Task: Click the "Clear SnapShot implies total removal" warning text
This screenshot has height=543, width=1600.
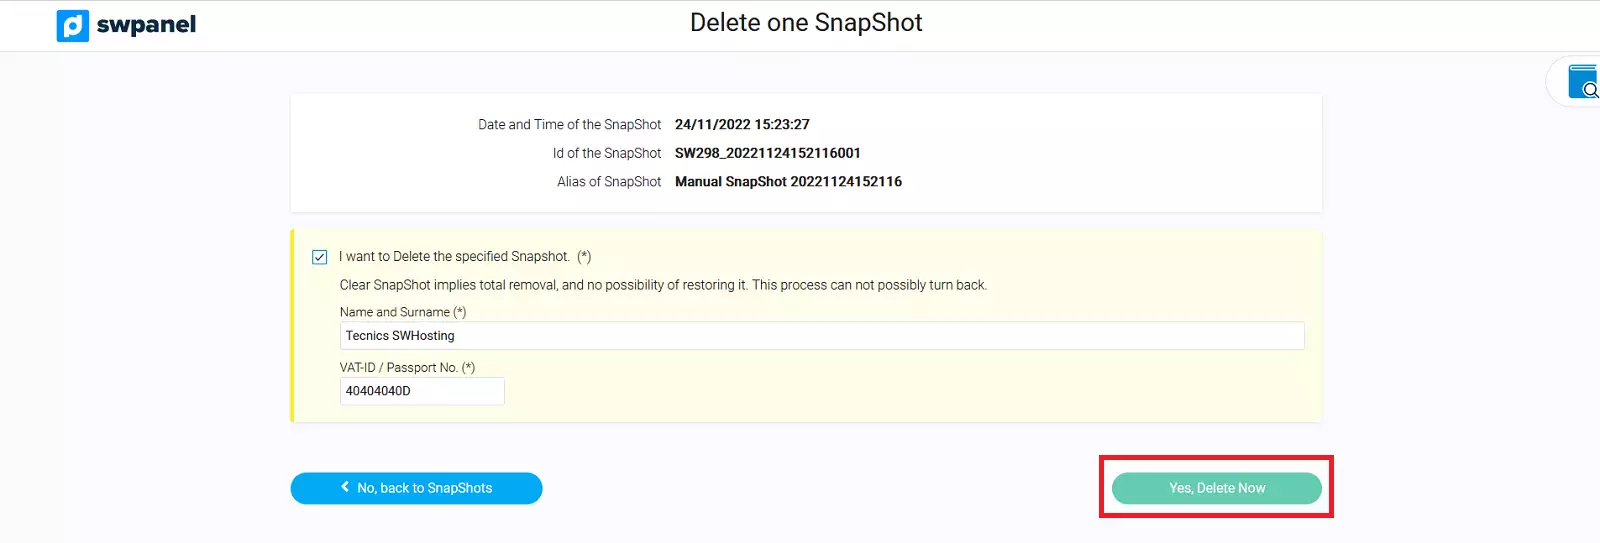Action: (662, 285)
